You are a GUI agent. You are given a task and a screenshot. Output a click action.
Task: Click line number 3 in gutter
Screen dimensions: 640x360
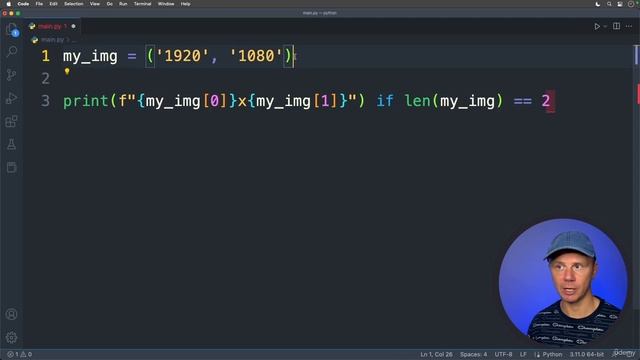[45, 101]
